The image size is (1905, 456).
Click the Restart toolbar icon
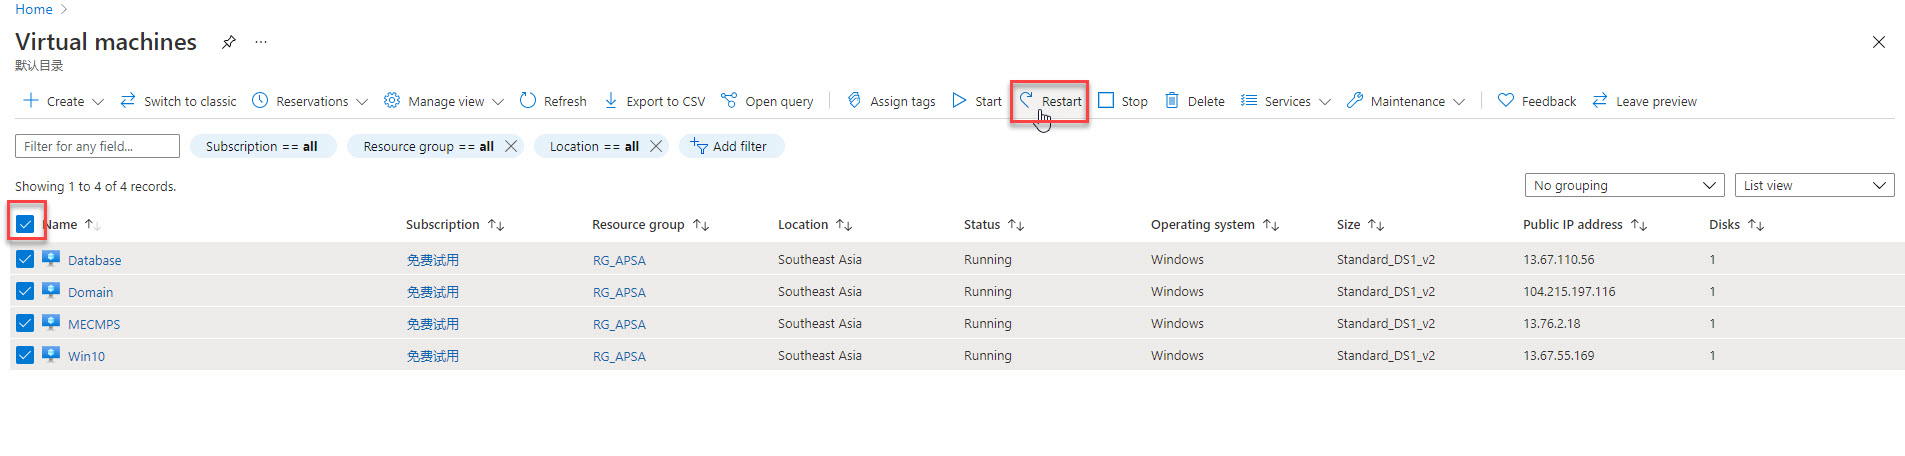click(x=1026, y=100)
